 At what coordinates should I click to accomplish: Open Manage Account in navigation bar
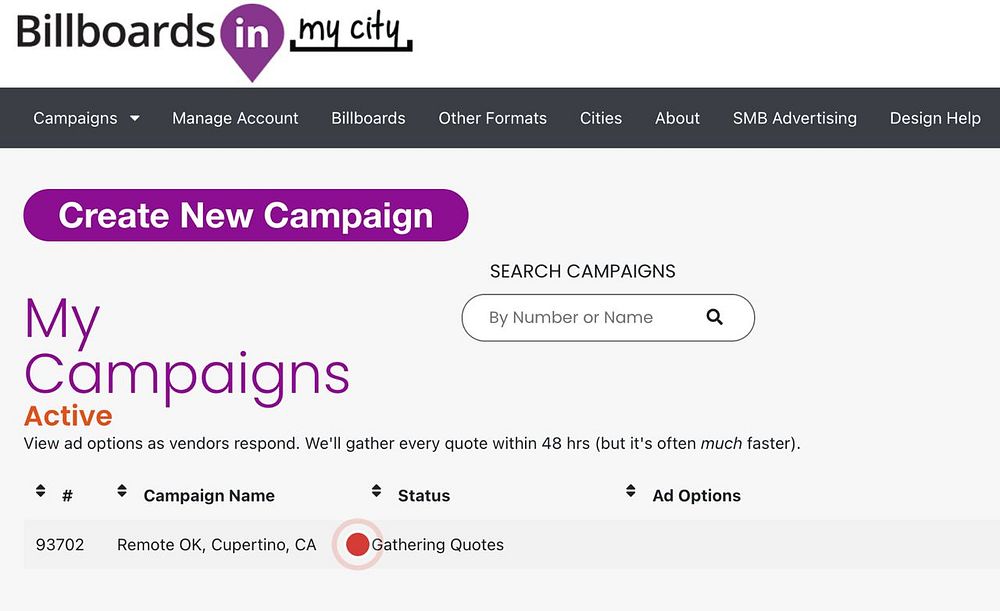click(x=235, y=118)
